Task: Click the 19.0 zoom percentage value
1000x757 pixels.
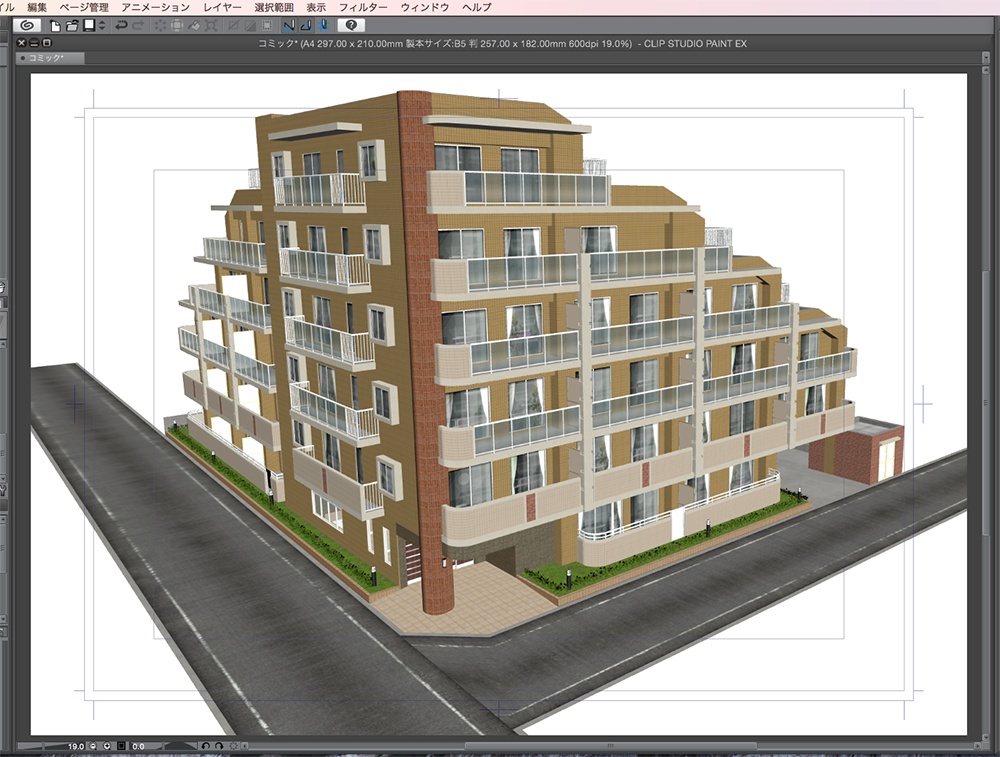Action: point(76,746)
